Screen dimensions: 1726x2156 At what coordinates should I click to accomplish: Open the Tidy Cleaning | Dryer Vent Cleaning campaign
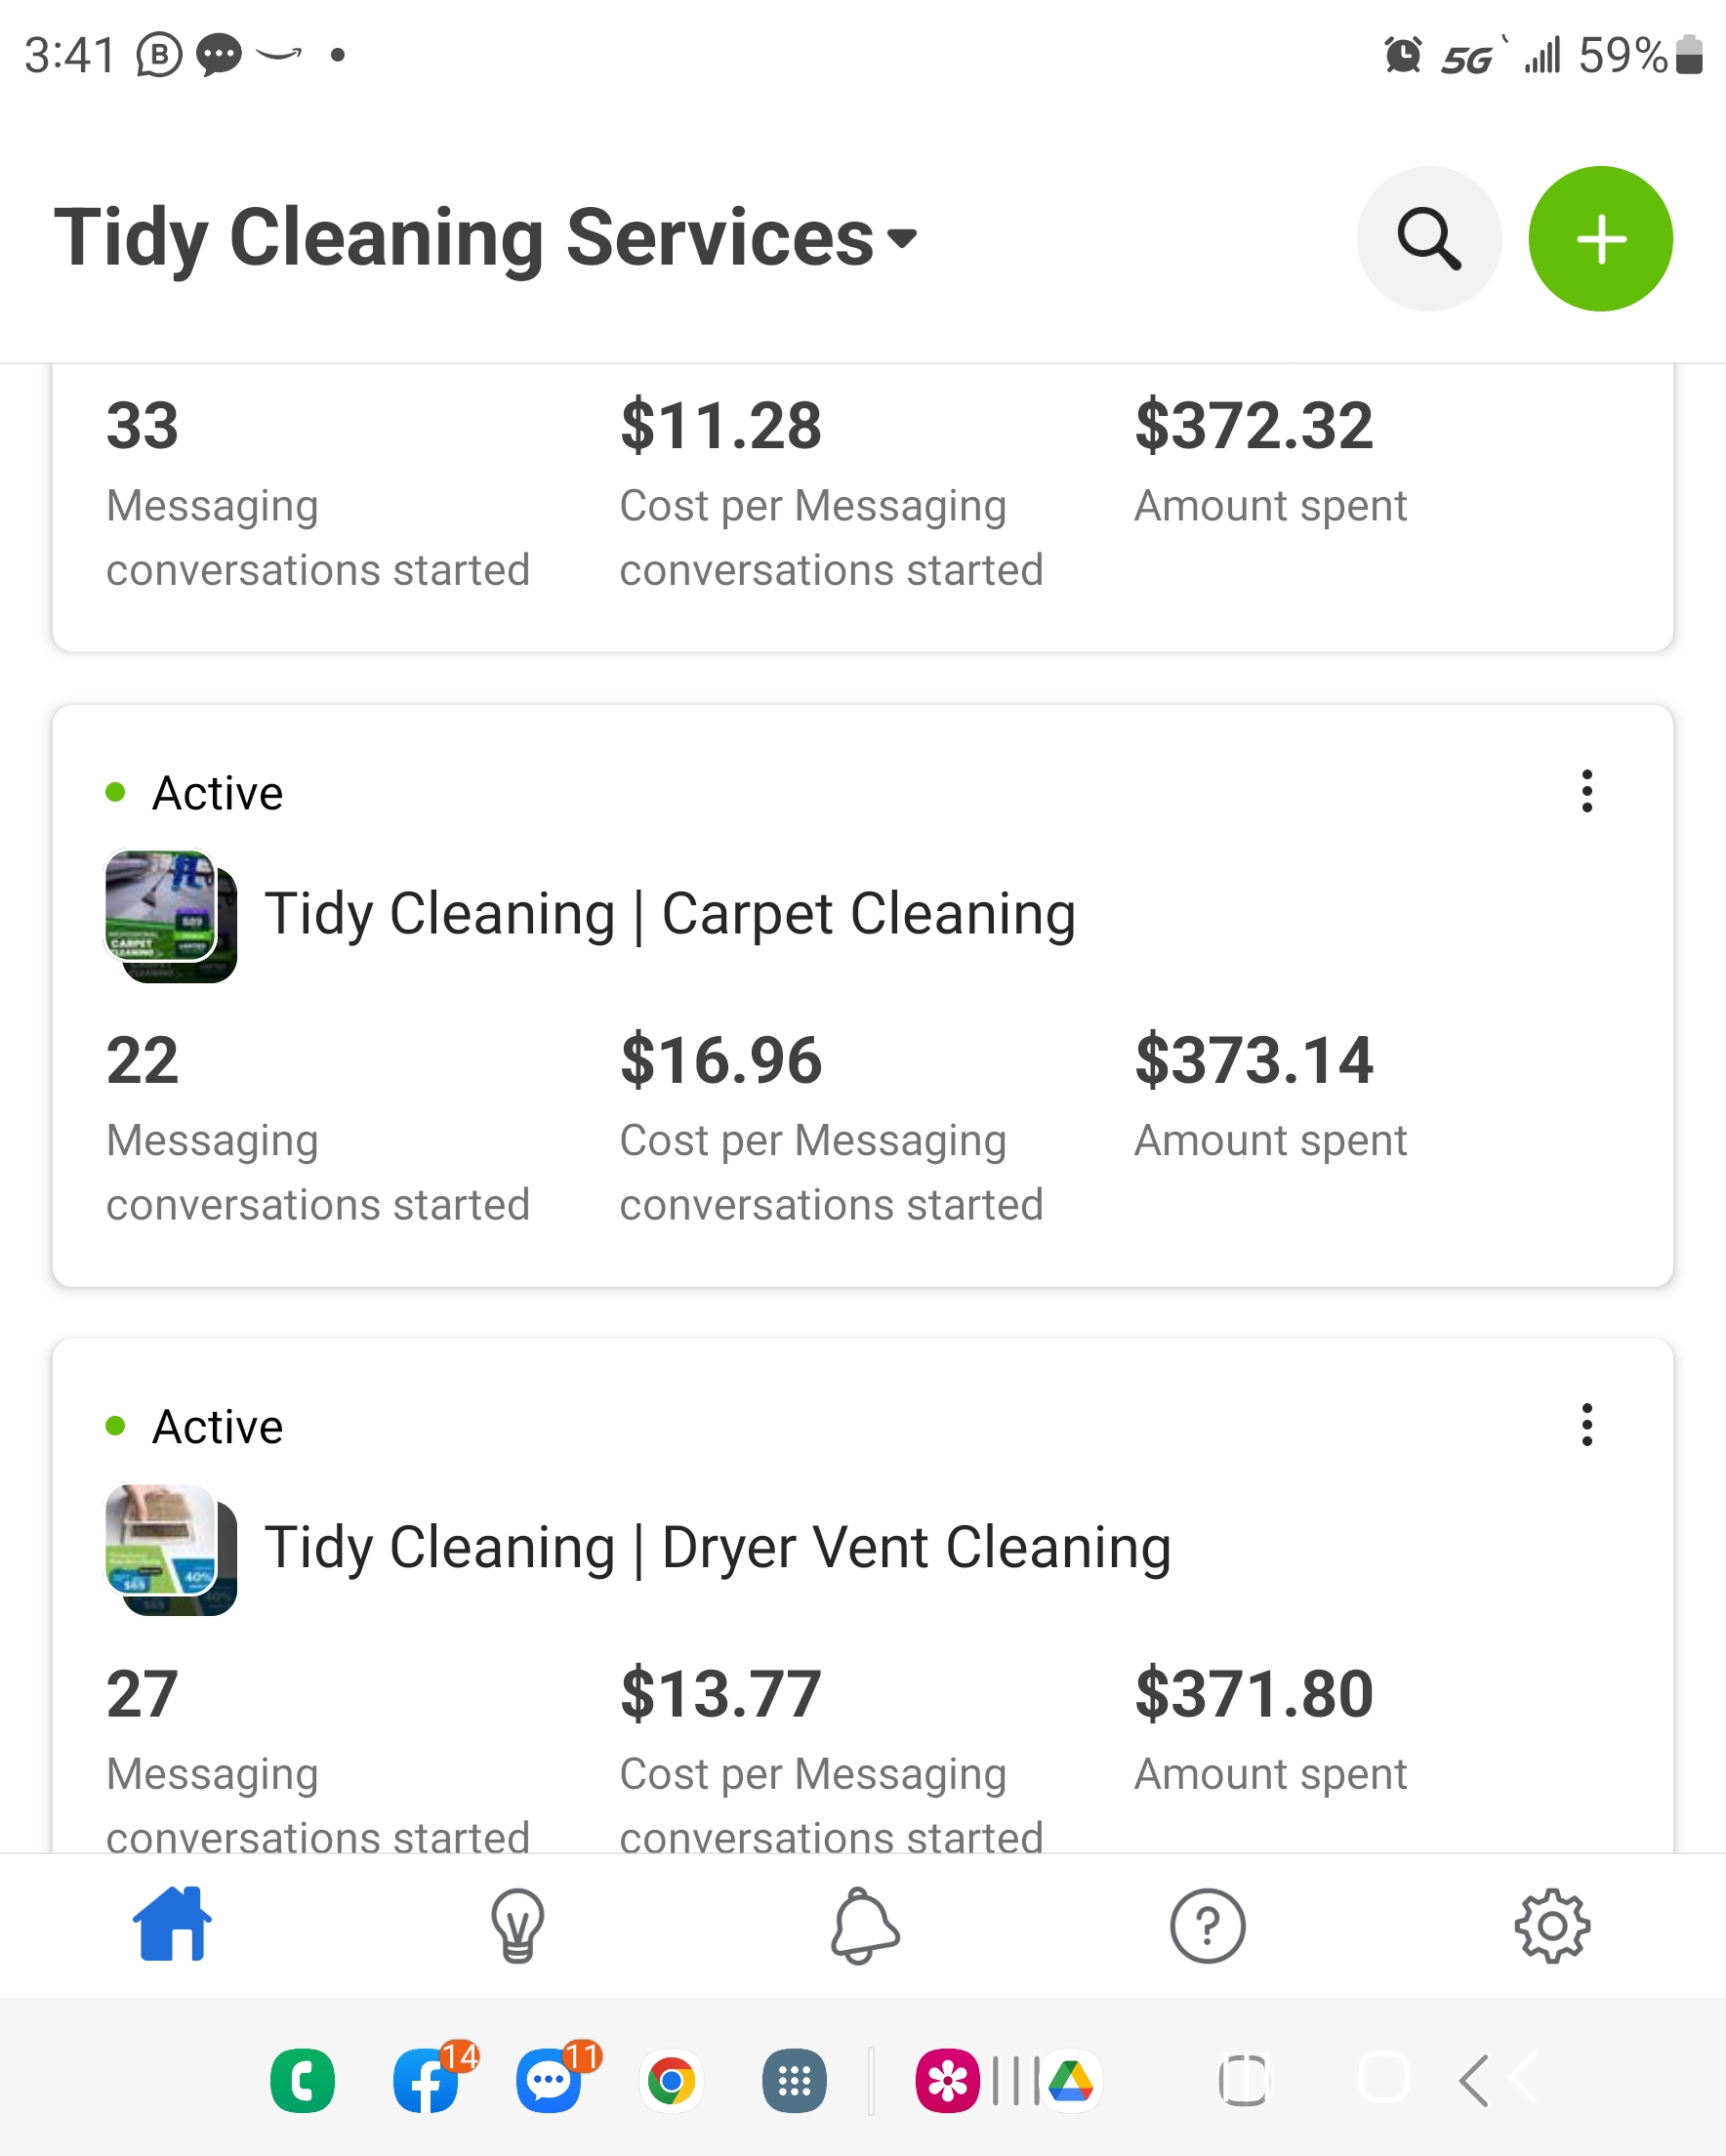point(718,1548)
